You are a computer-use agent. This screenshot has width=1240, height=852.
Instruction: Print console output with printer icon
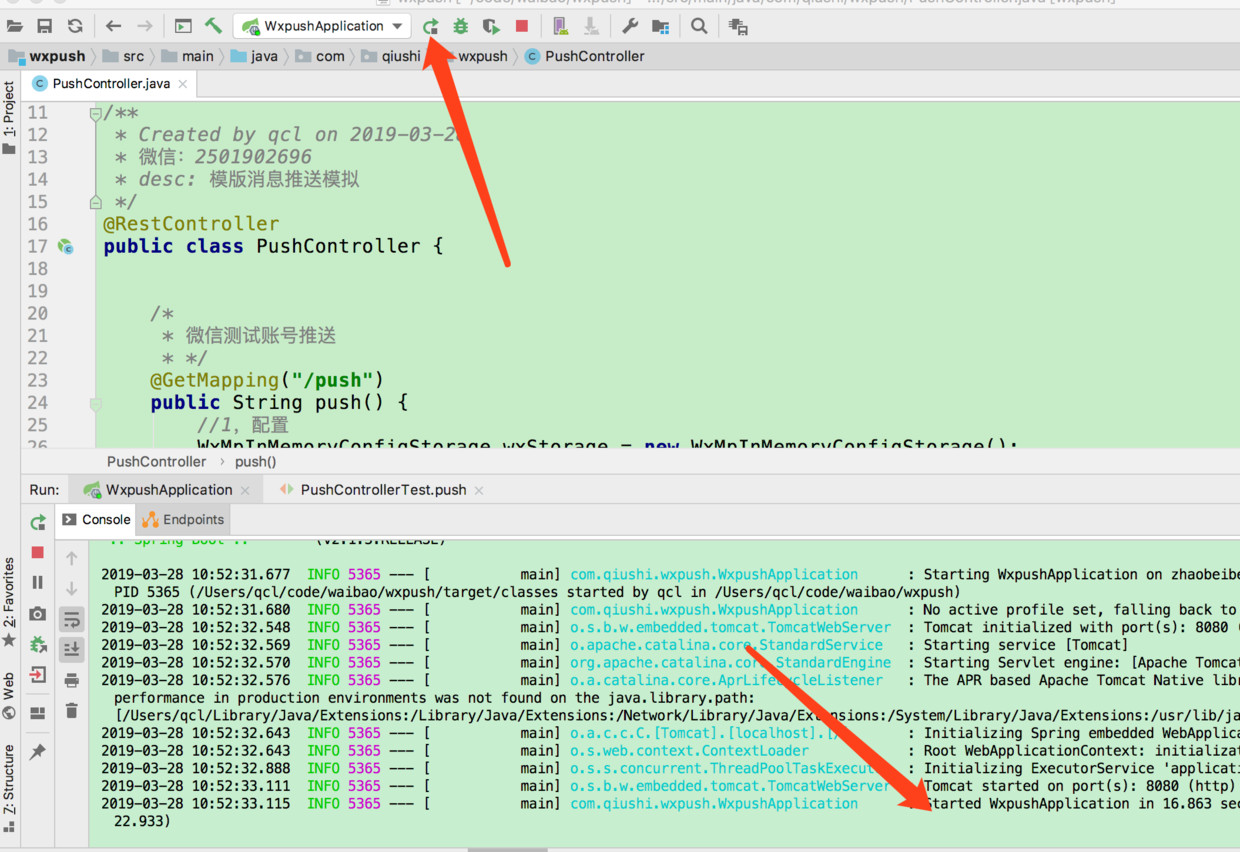pos(71,680)
